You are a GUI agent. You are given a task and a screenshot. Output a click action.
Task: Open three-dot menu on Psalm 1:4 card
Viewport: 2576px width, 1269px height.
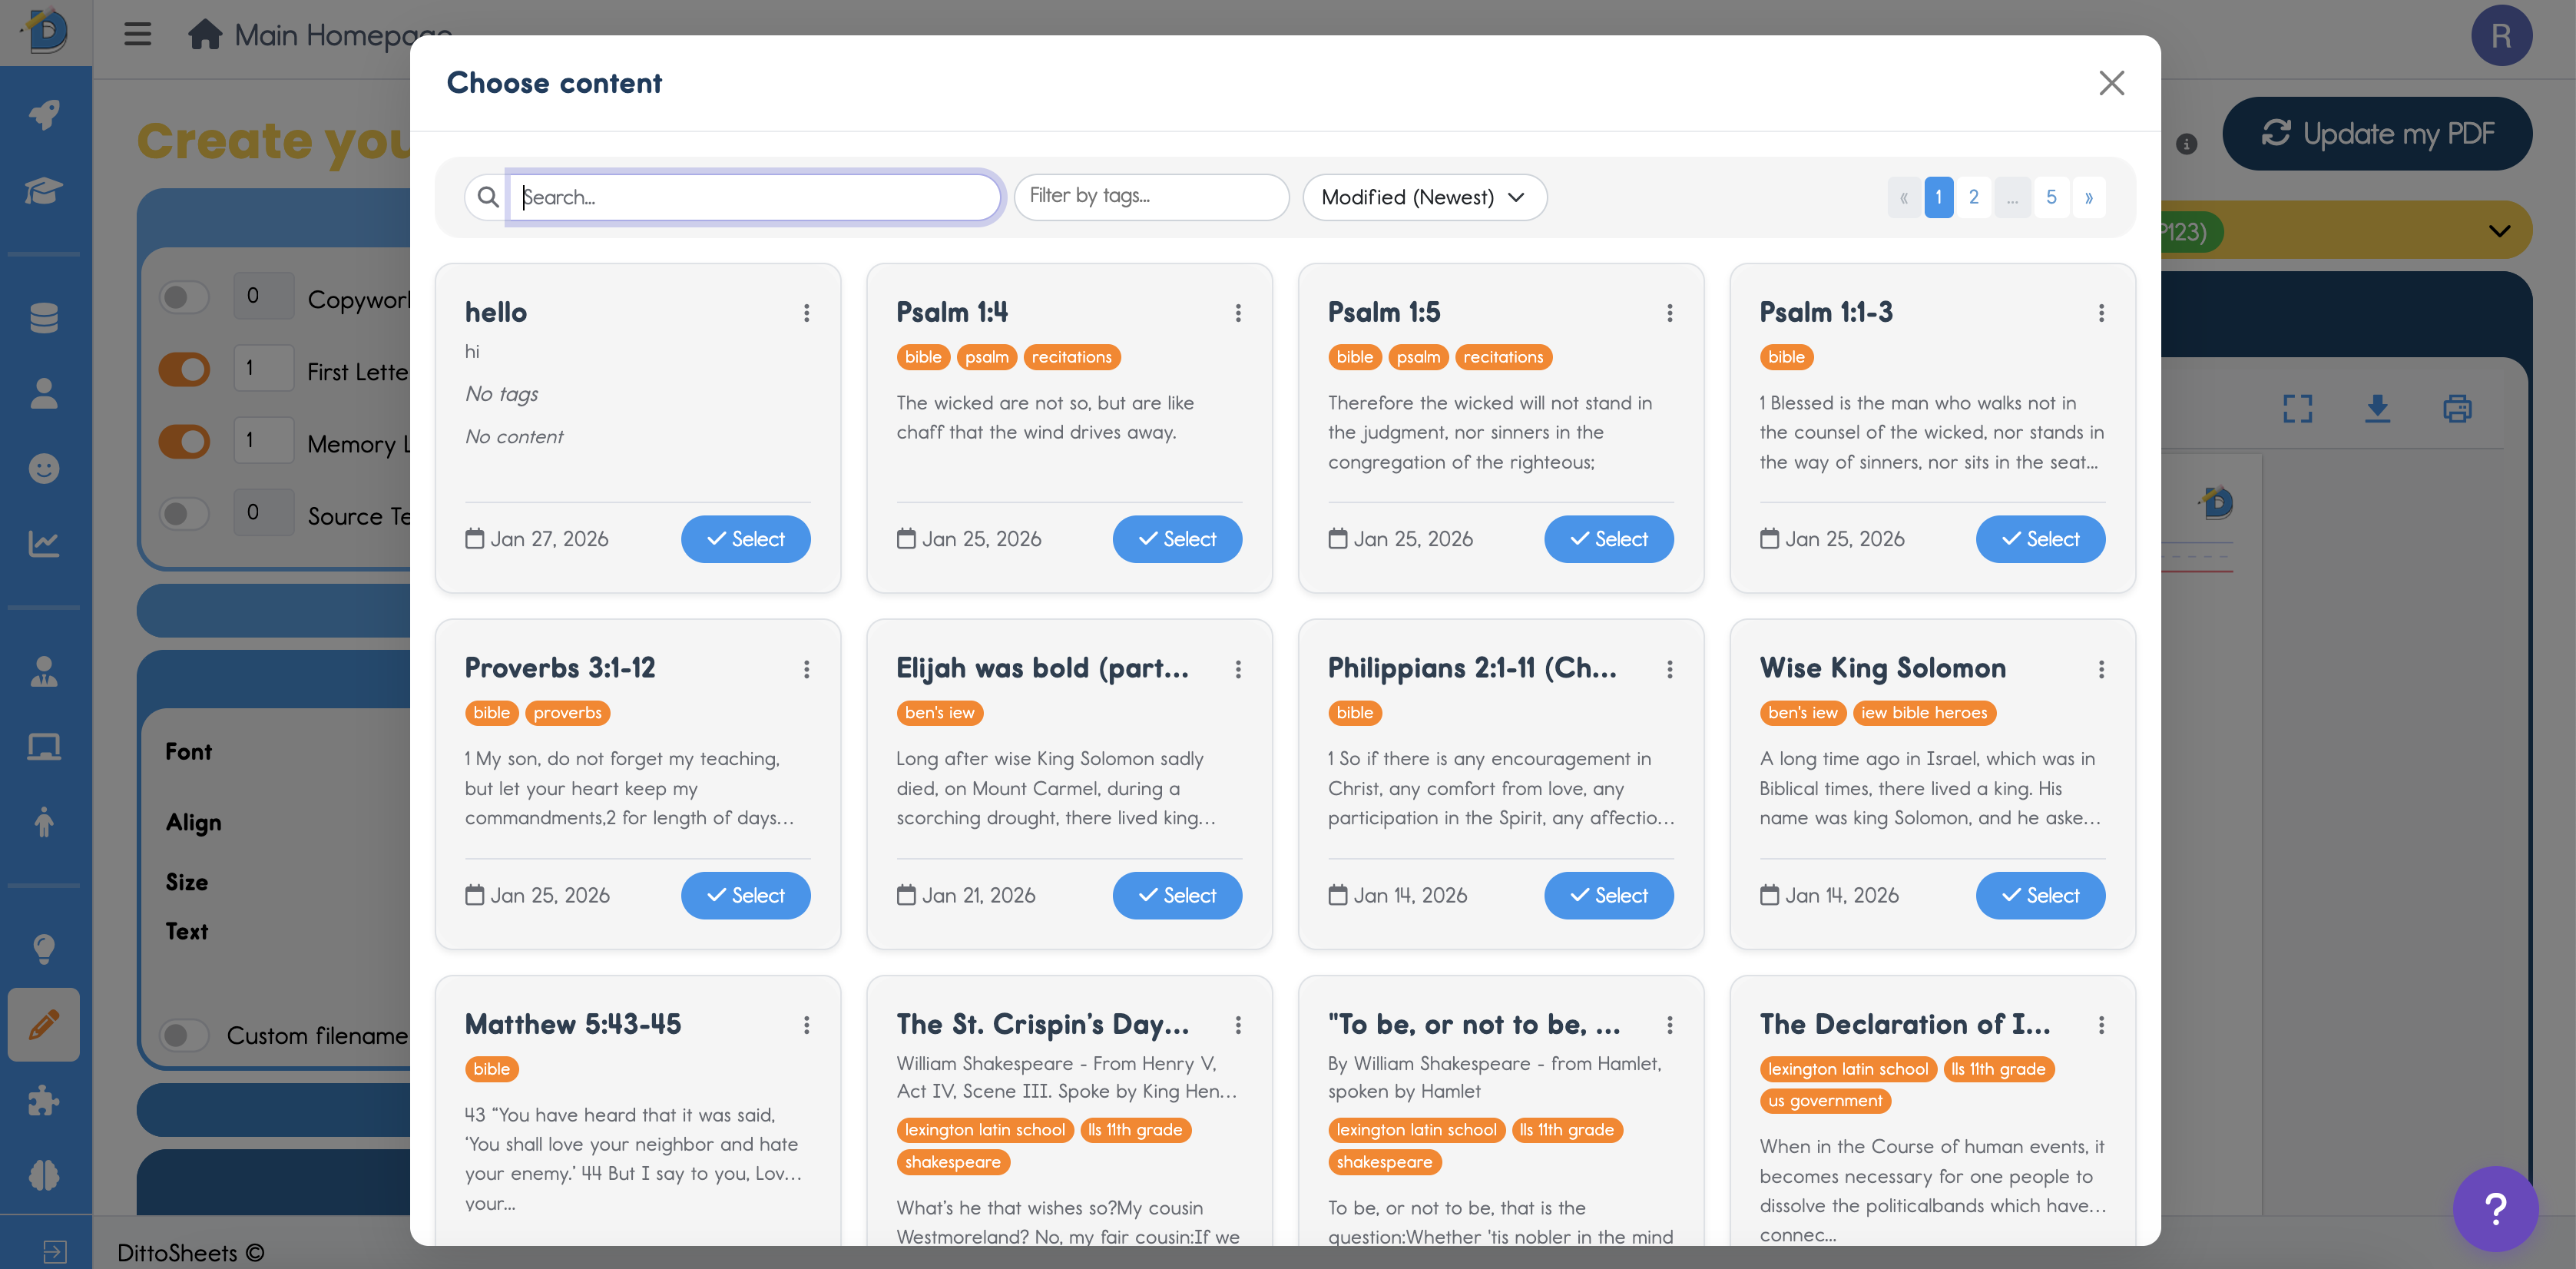coord(1238,313)
